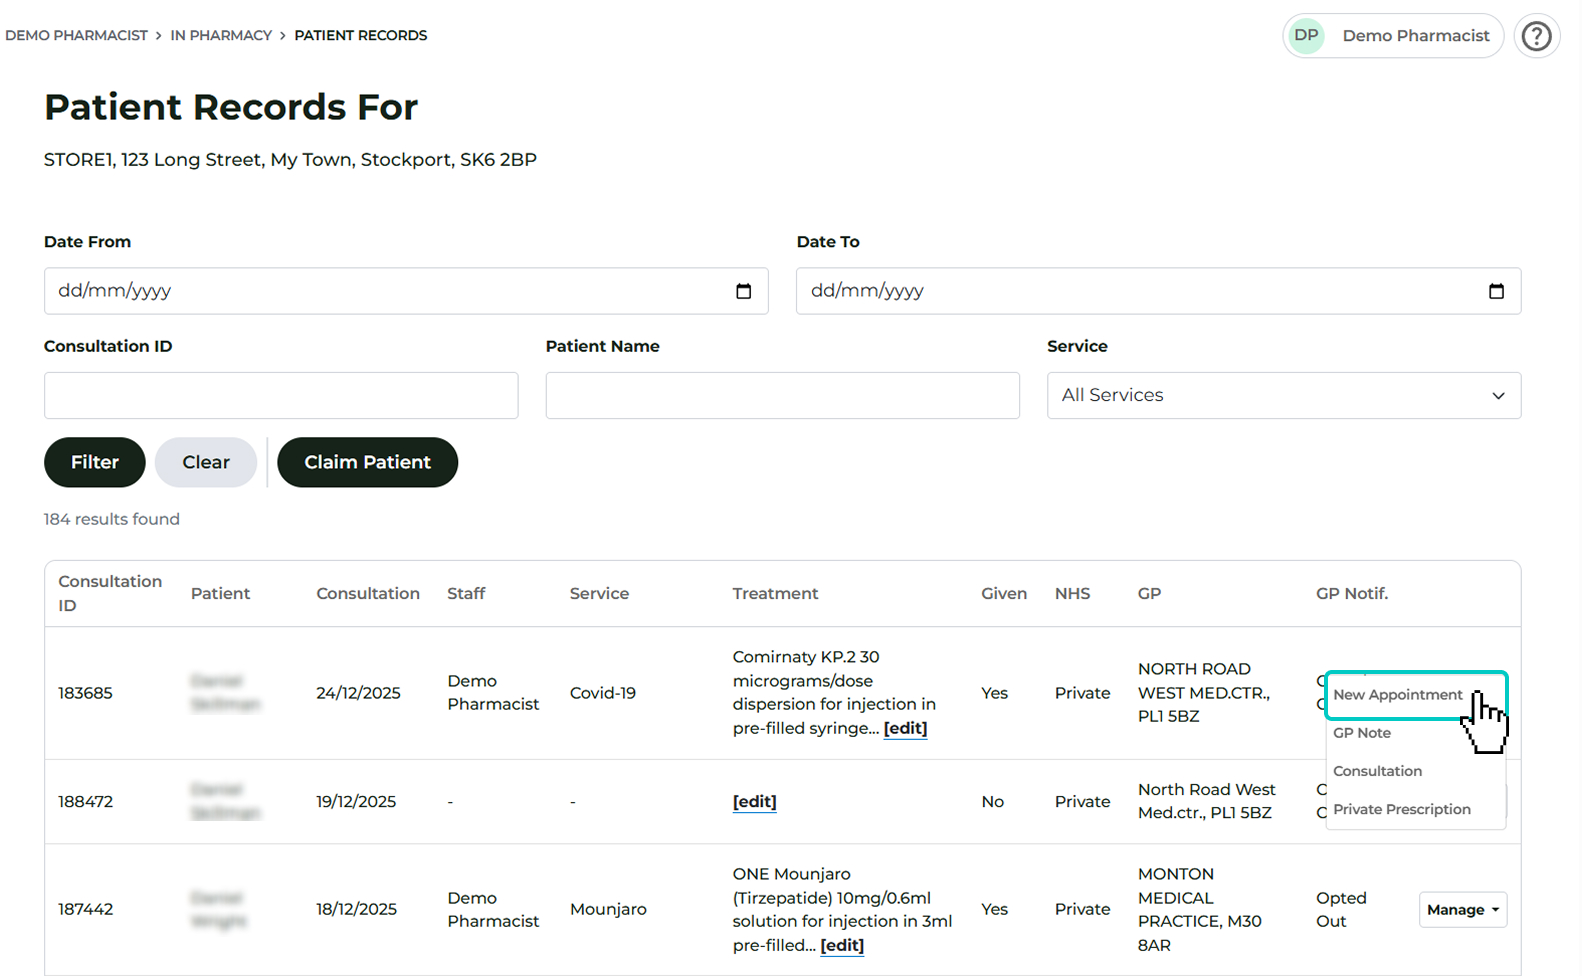Expand the All Services dropdown
This screenshot has height=976, width=1582.
click(1283, 396)
